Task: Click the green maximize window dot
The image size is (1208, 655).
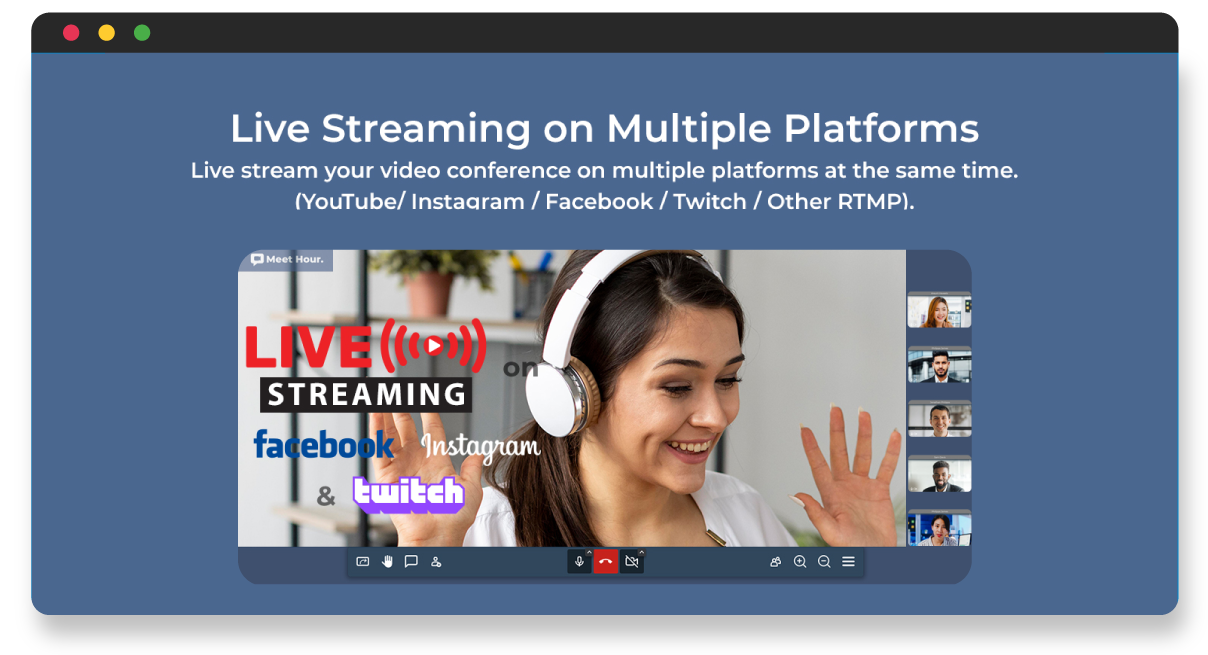Action: click(142, 33)
